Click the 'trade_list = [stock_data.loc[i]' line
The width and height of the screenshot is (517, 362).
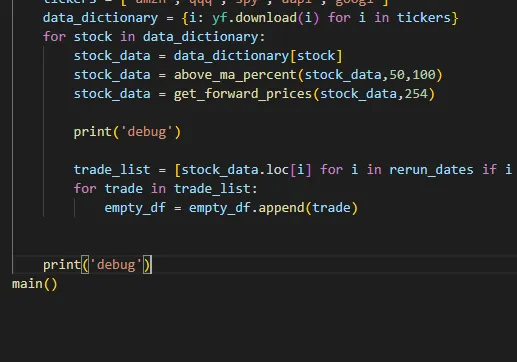click(293, 170)
